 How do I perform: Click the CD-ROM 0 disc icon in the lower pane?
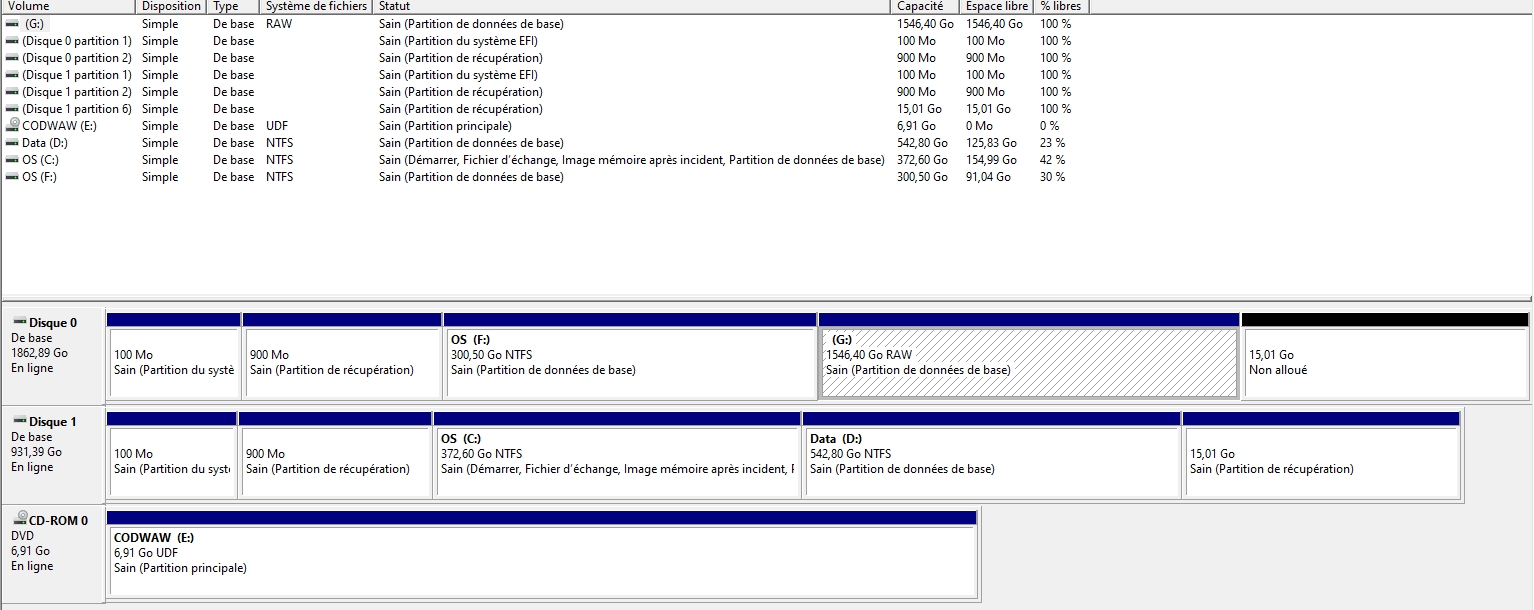coord(20,519)
